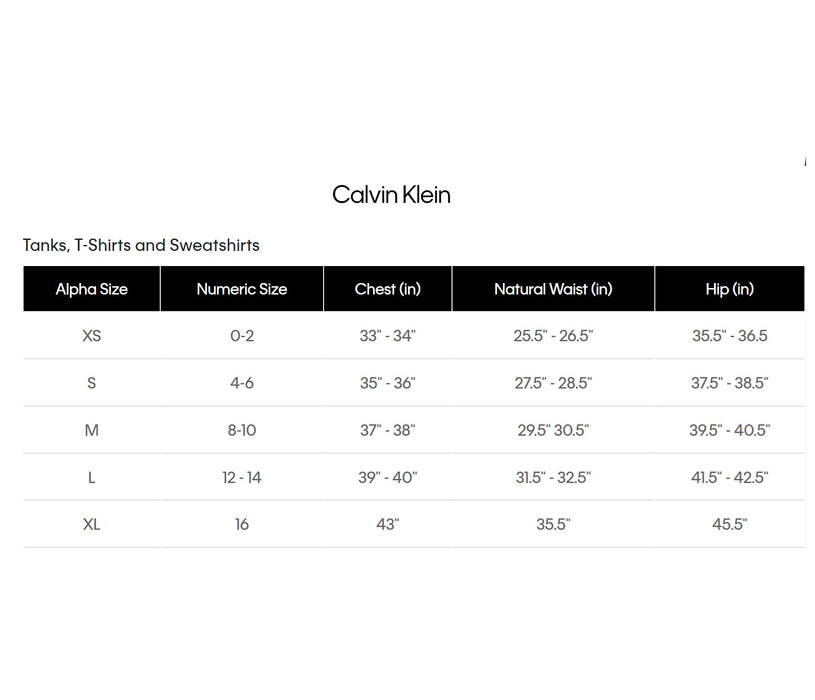Screen dimensions: 815x700
Task: Click the XS alpha size cell
Action: [92, 336]
